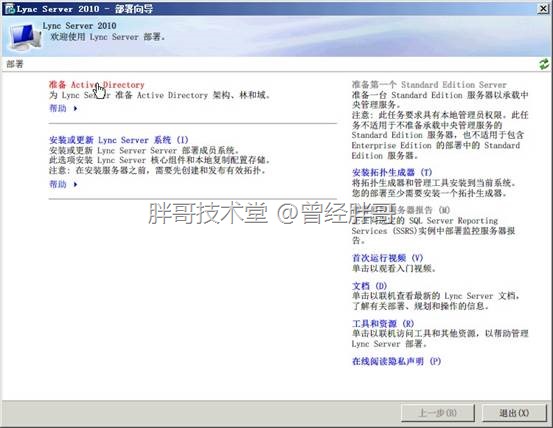This screenshot has width=553, height=428.
Task: Click text 欢迎使用 Lync Server 部署
Action: [x=107, y=37]
